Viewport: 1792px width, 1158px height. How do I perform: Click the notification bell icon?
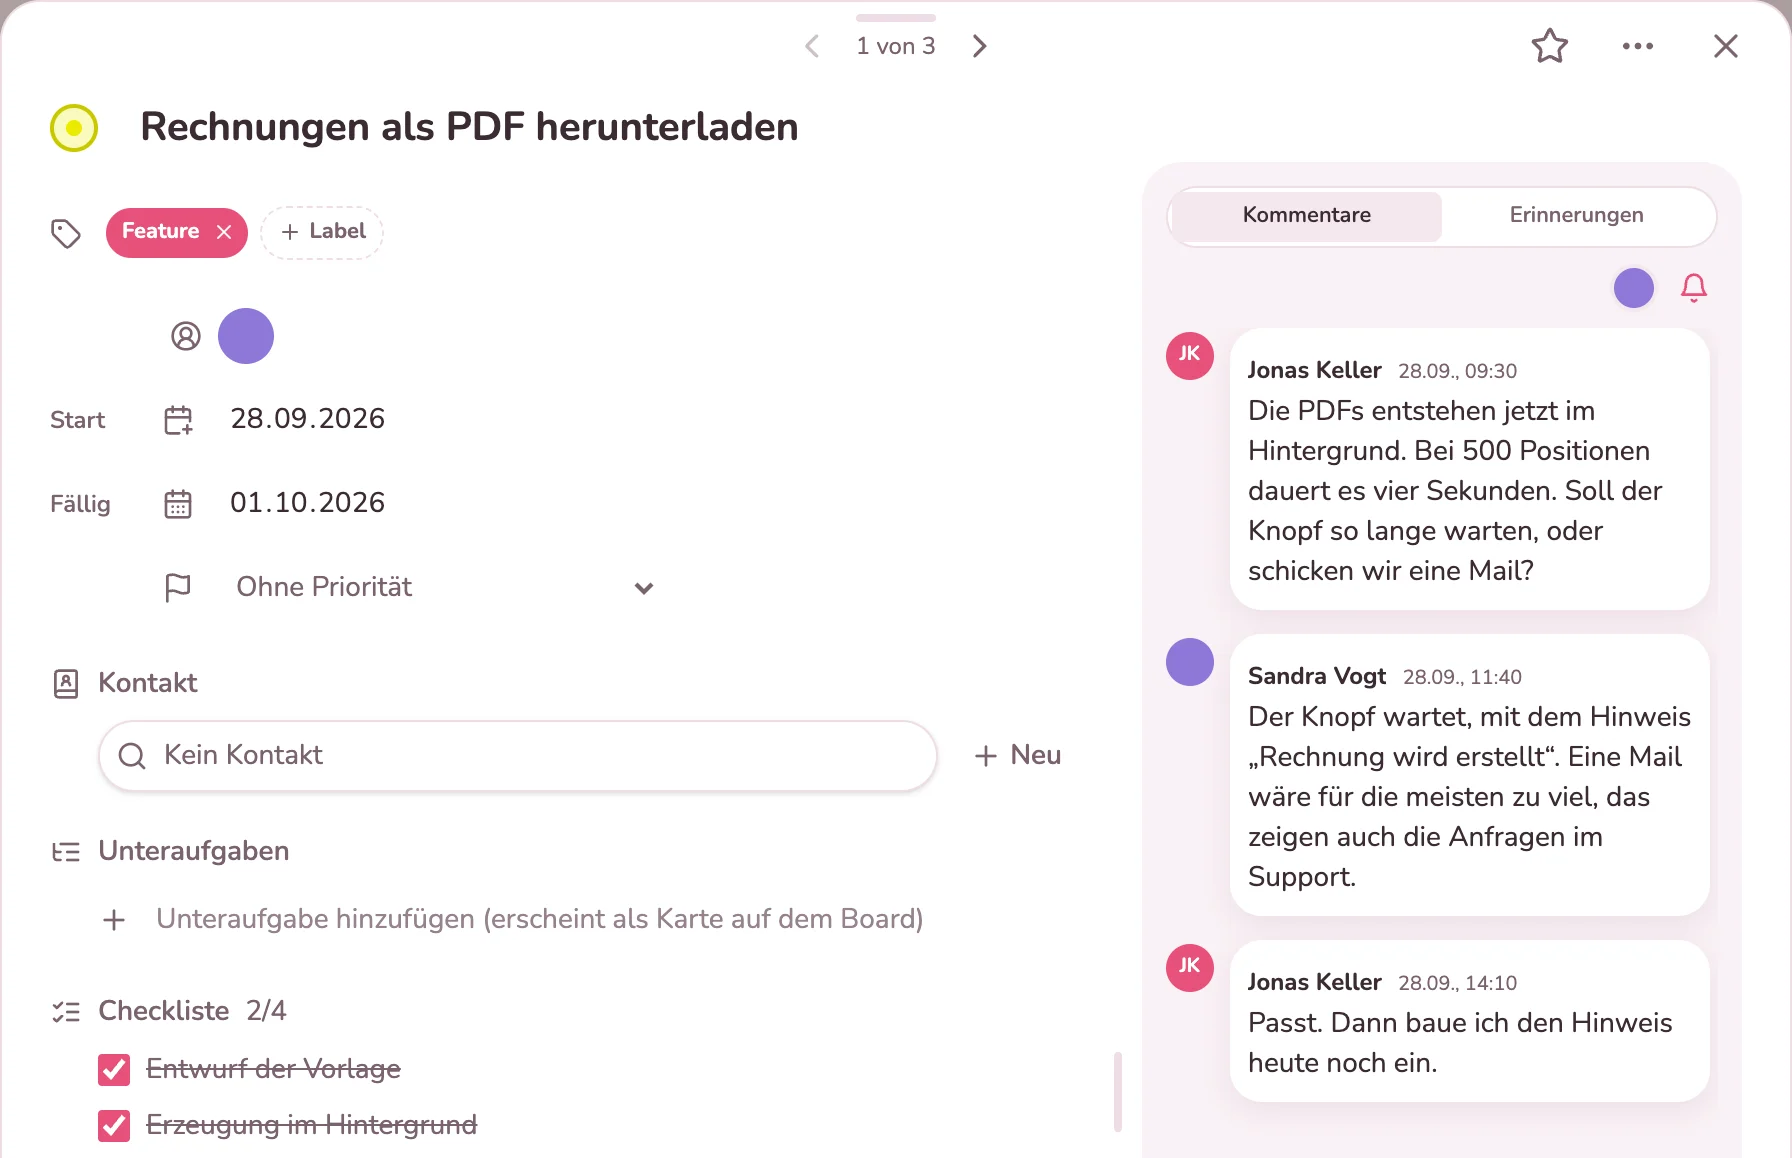[1694, 288]
